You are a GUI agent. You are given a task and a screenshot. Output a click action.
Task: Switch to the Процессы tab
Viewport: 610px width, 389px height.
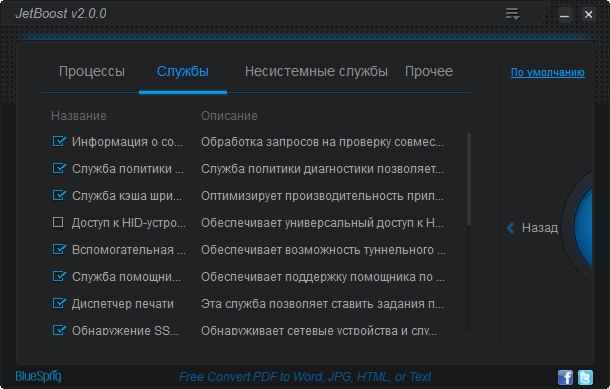92,72
